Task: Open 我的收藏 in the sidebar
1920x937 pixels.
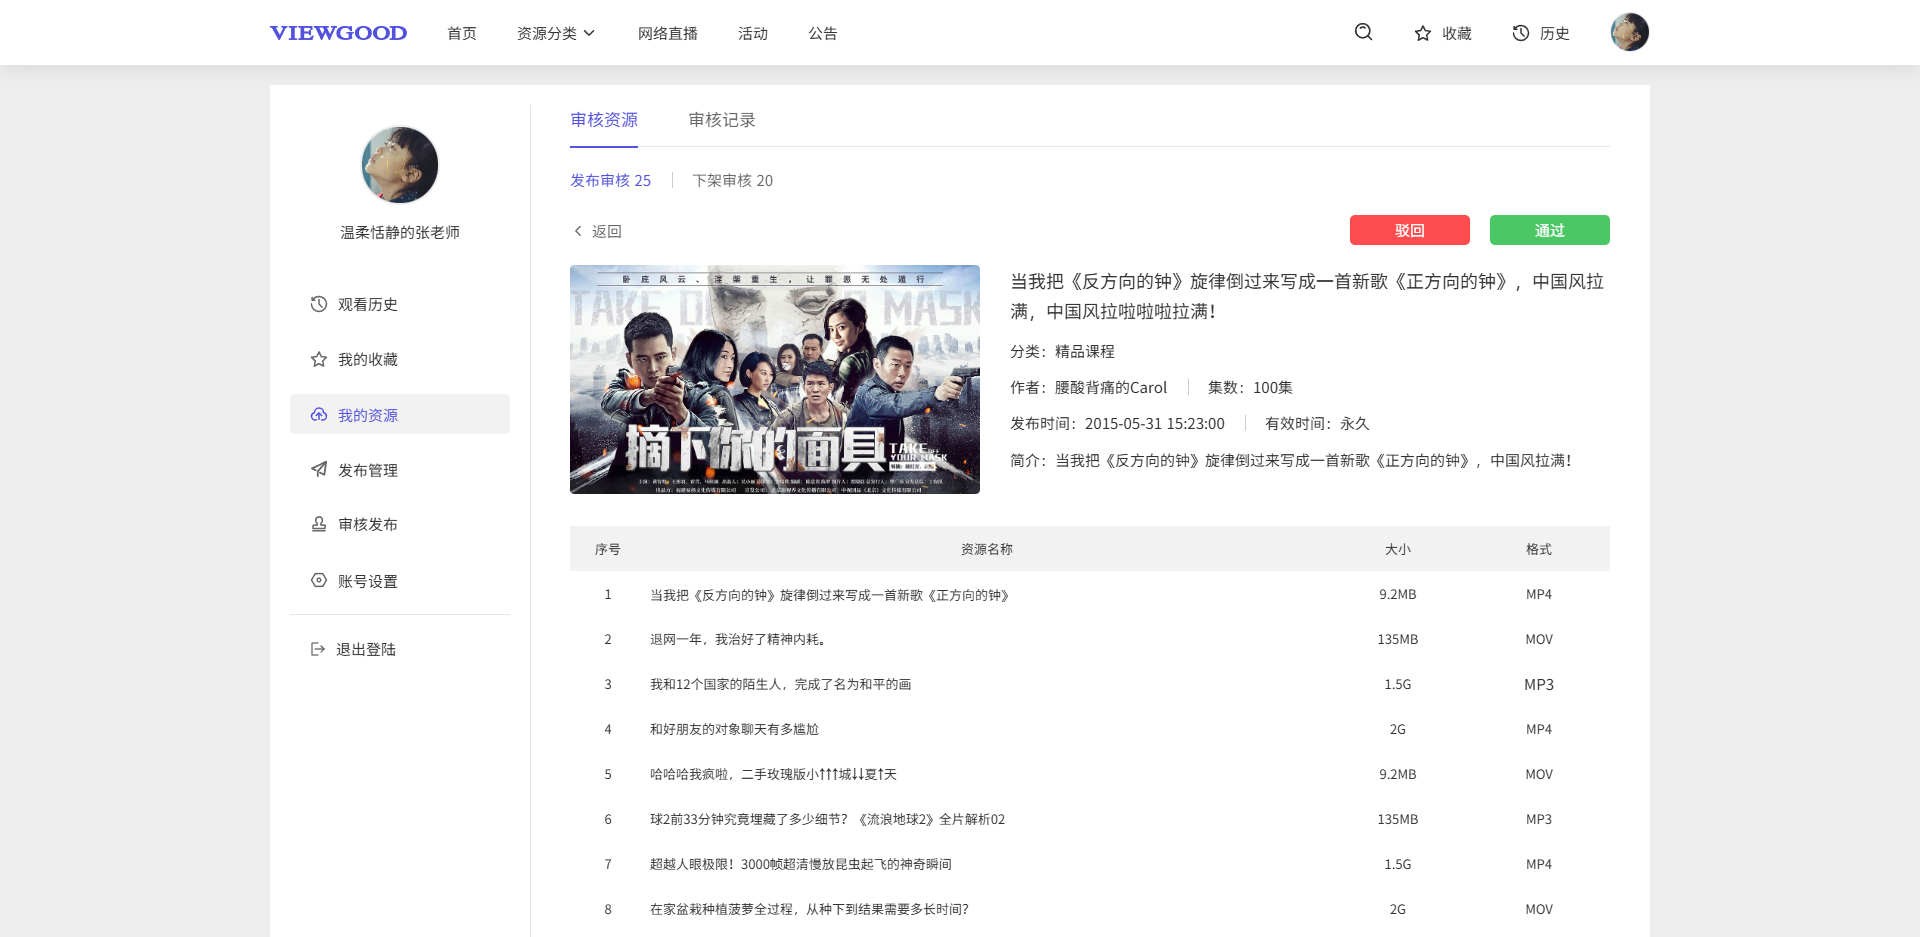Action: click(x=368, y=359)
